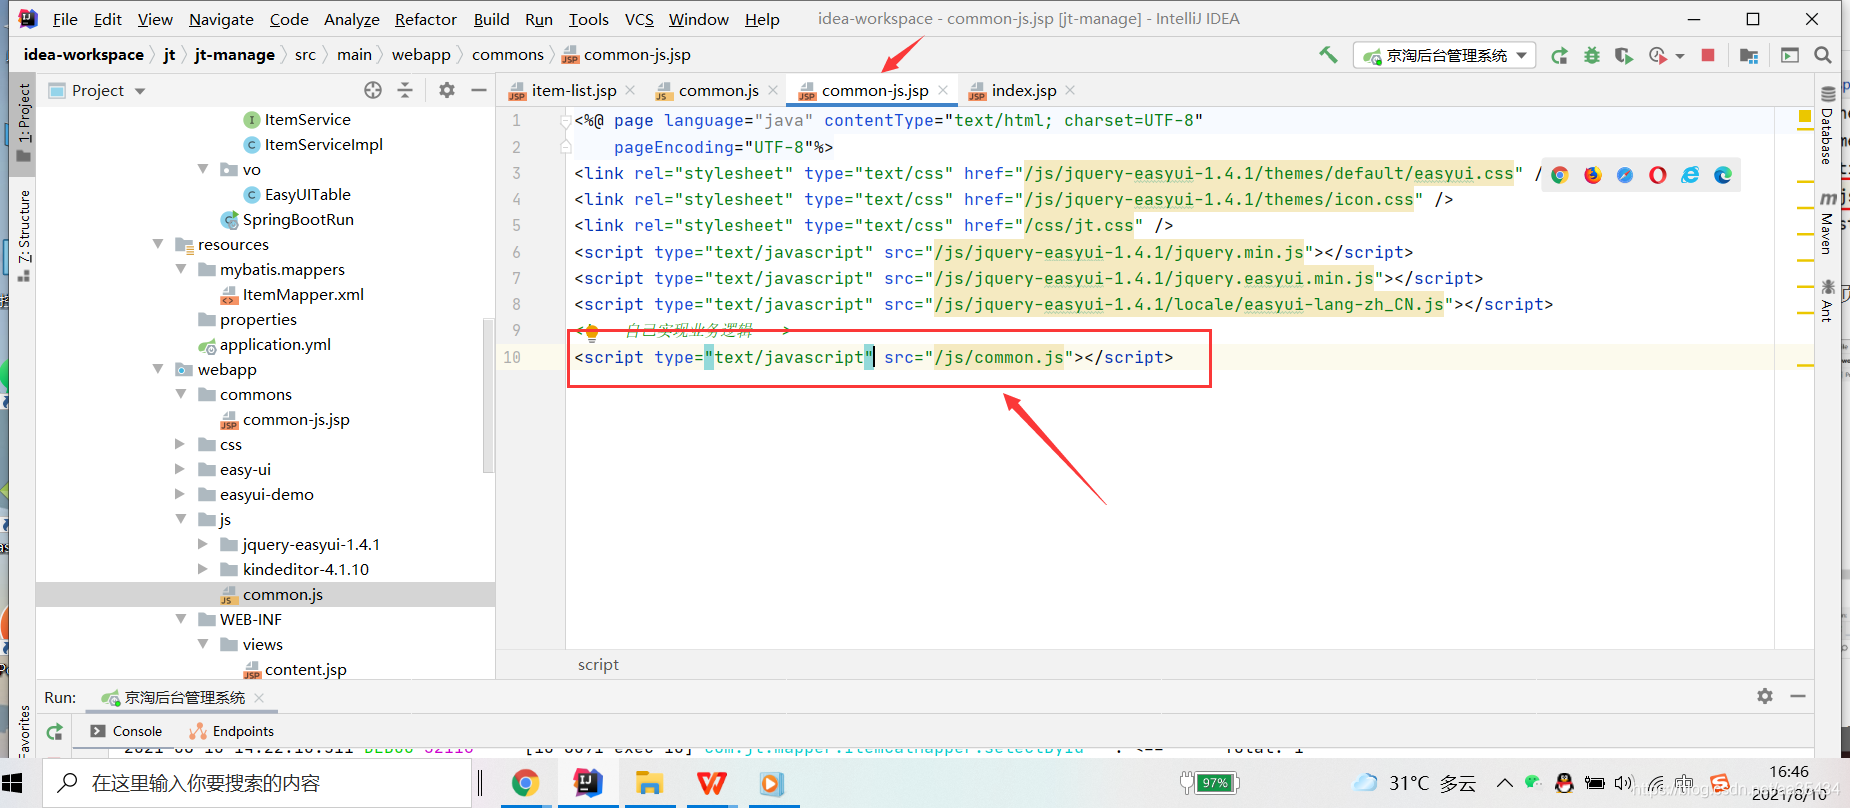Open File Explorer from taskbar

[649, 783]
